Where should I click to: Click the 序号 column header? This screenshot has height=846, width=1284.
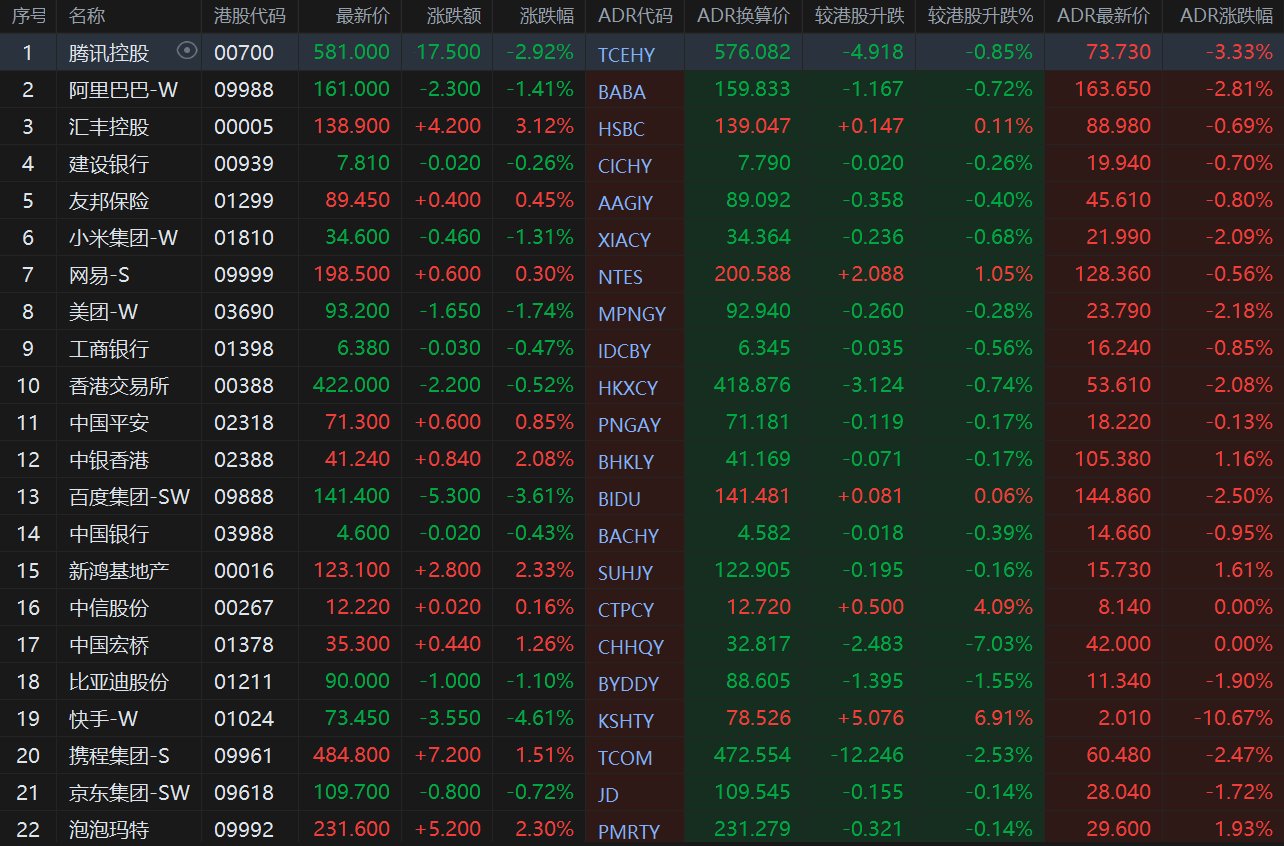pyautogui.click(x=29, y=16)
